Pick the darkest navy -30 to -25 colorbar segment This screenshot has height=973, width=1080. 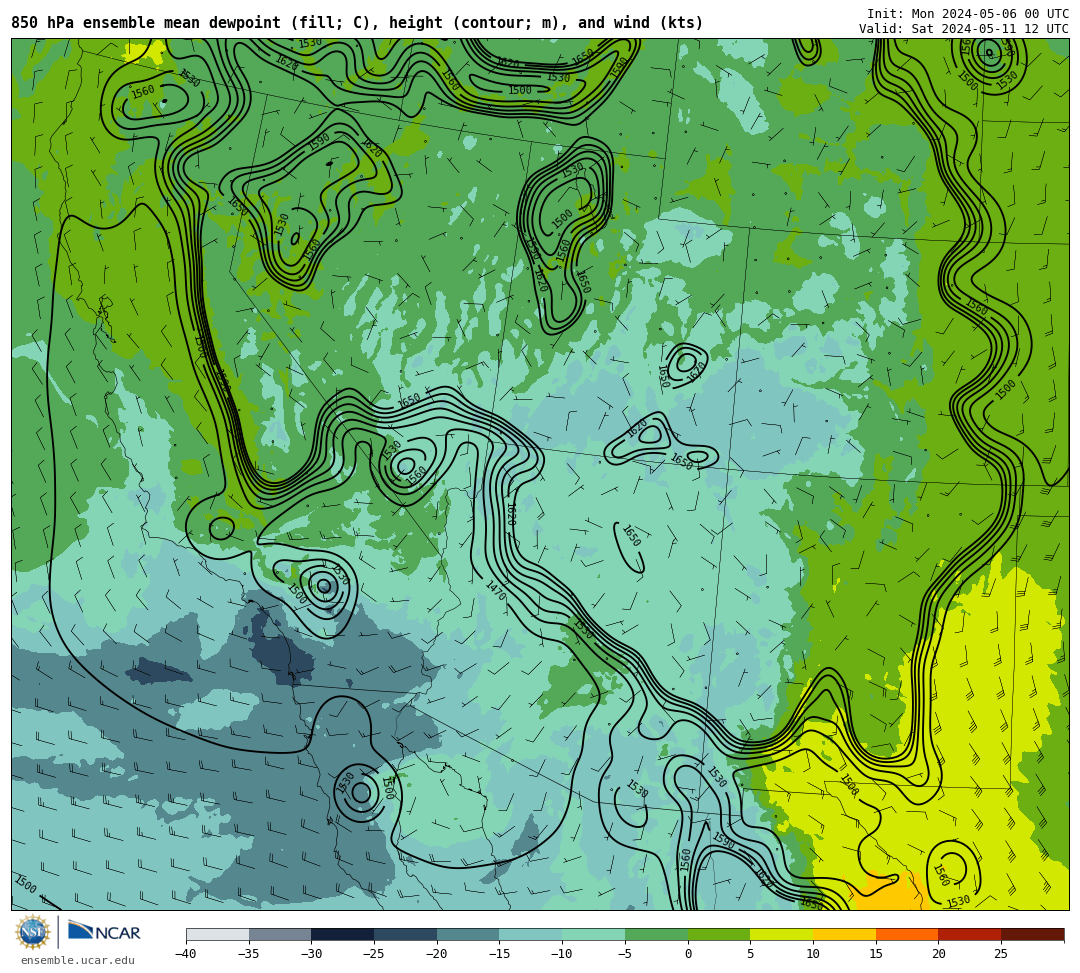[x=343, y=934]
